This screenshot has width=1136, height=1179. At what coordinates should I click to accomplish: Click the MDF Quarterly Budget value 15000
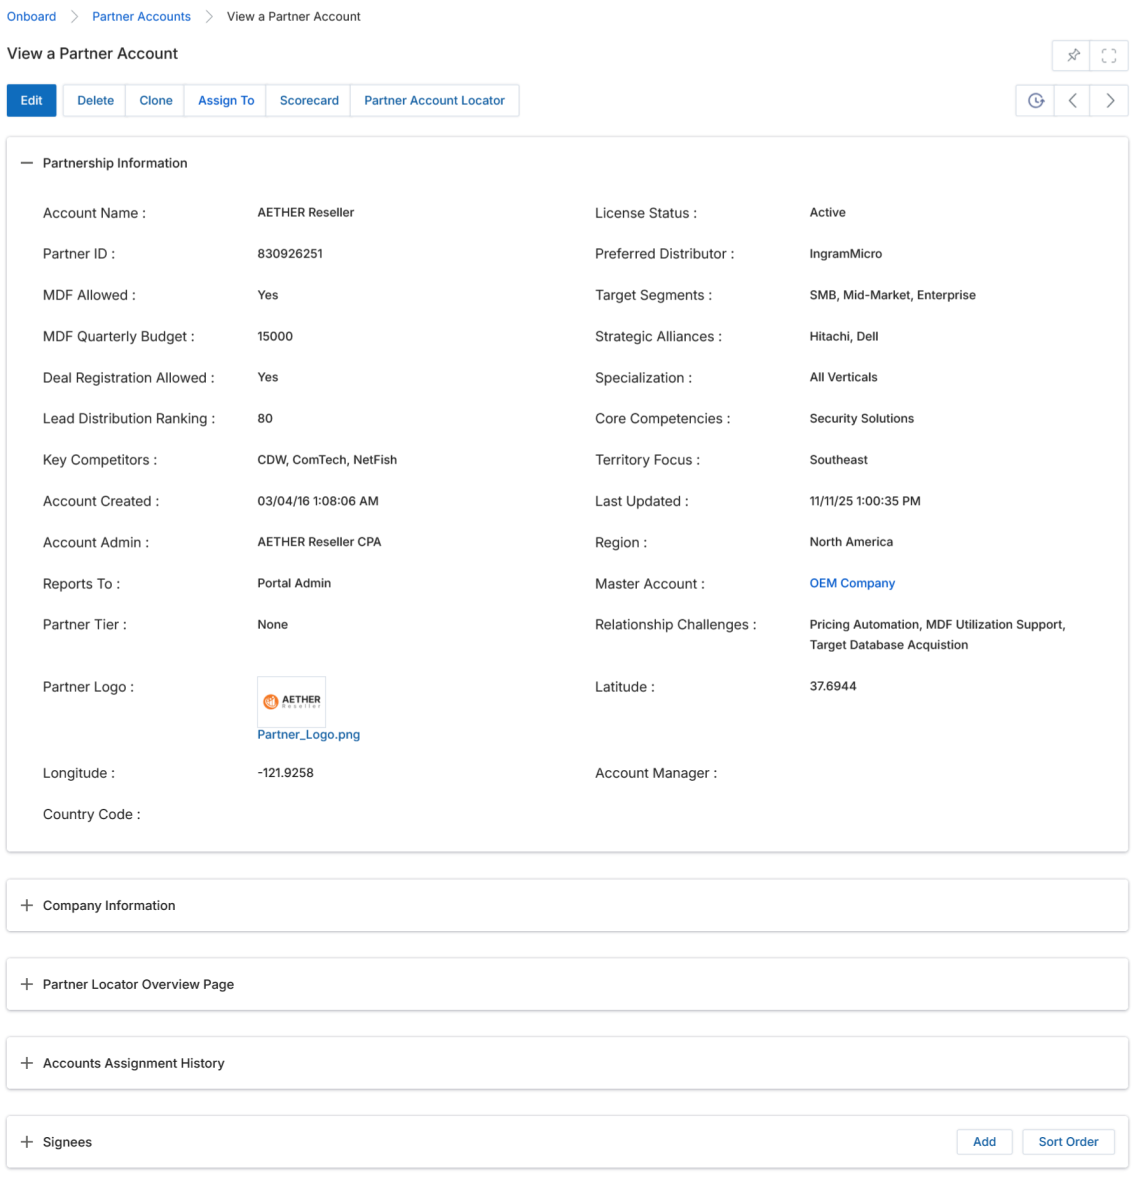(x=274, y=337)
